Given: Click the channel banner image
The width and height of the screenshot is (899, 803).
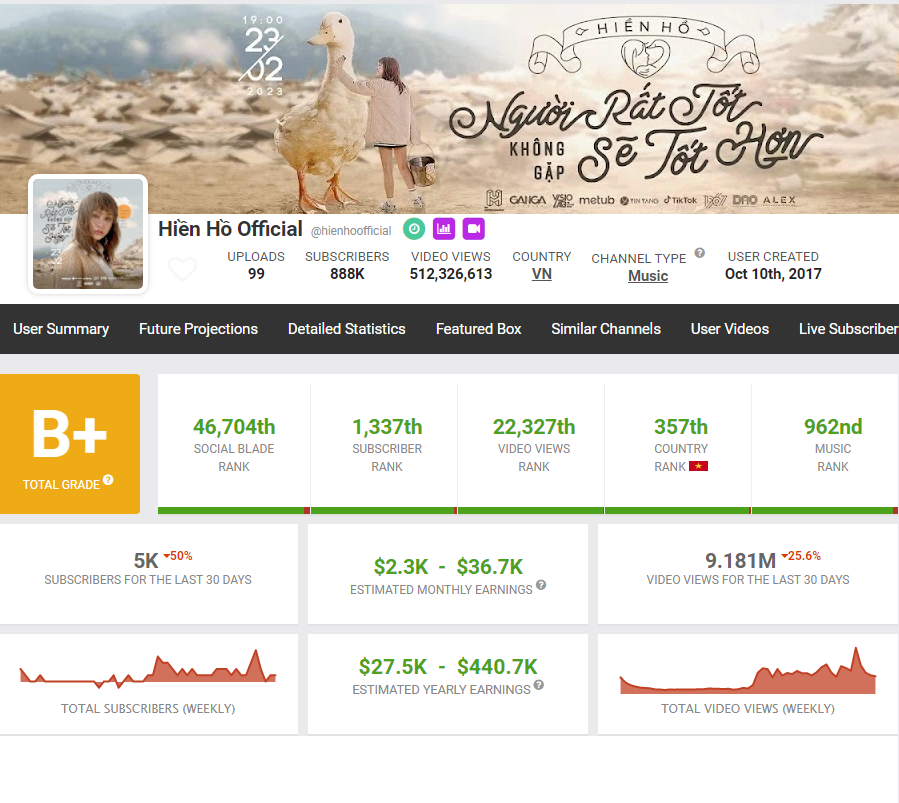Looking at the screenshot, I should (x=450, y=107).
